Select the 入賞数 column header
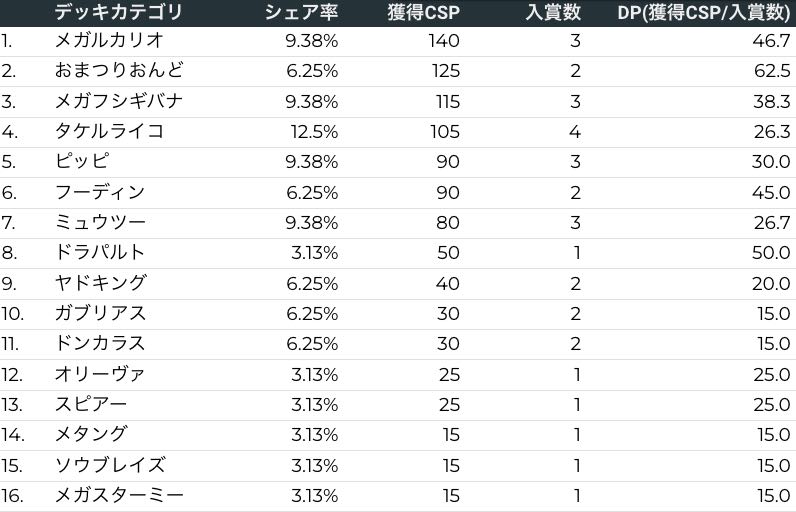The image size is (796, 512). pos(553,12)
